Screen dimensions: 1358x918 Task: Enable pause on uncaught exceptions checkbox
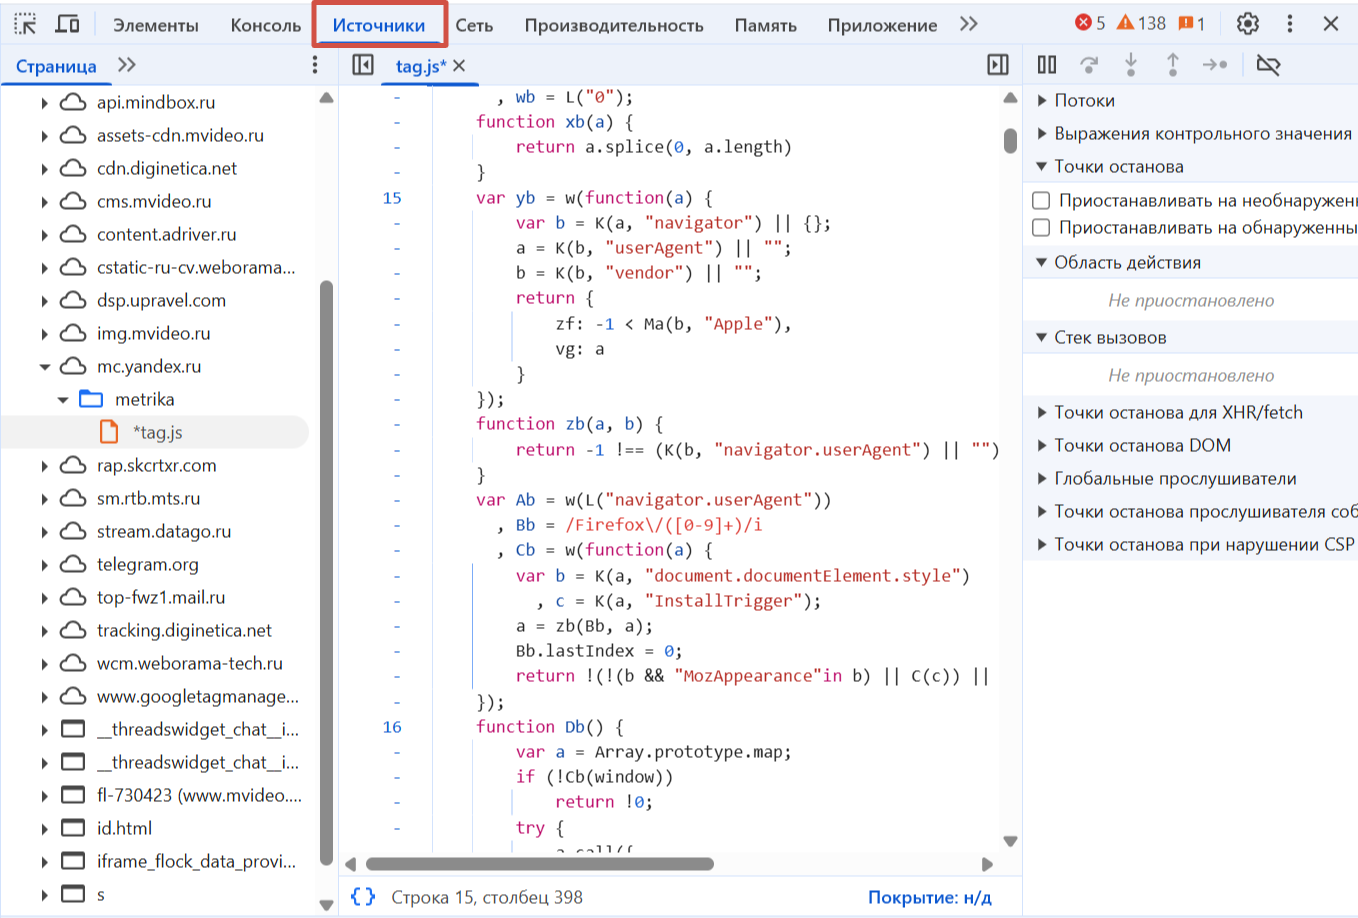[1041, 201]
